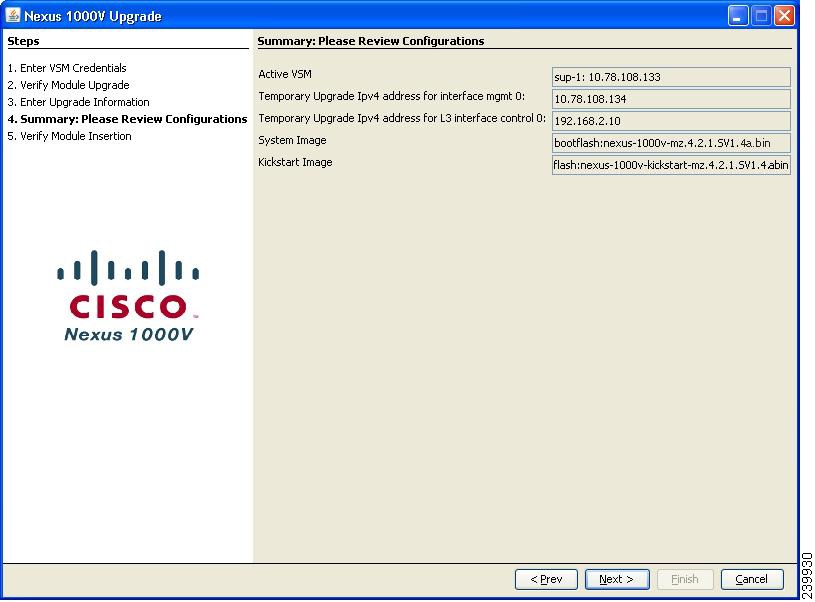Screen dimensions: 815x602
Task: Select step 2 Verify Module Upgrade
Action: (69, 85)
